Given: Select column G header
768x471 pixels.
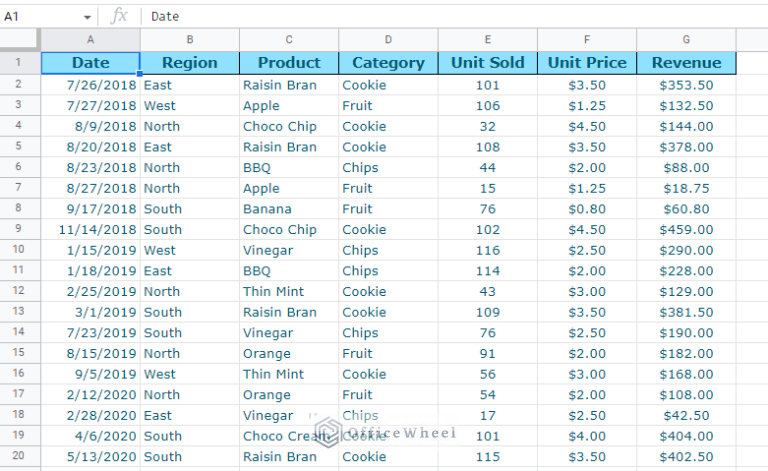Looking at the screenshot, I should pos(686,39).
